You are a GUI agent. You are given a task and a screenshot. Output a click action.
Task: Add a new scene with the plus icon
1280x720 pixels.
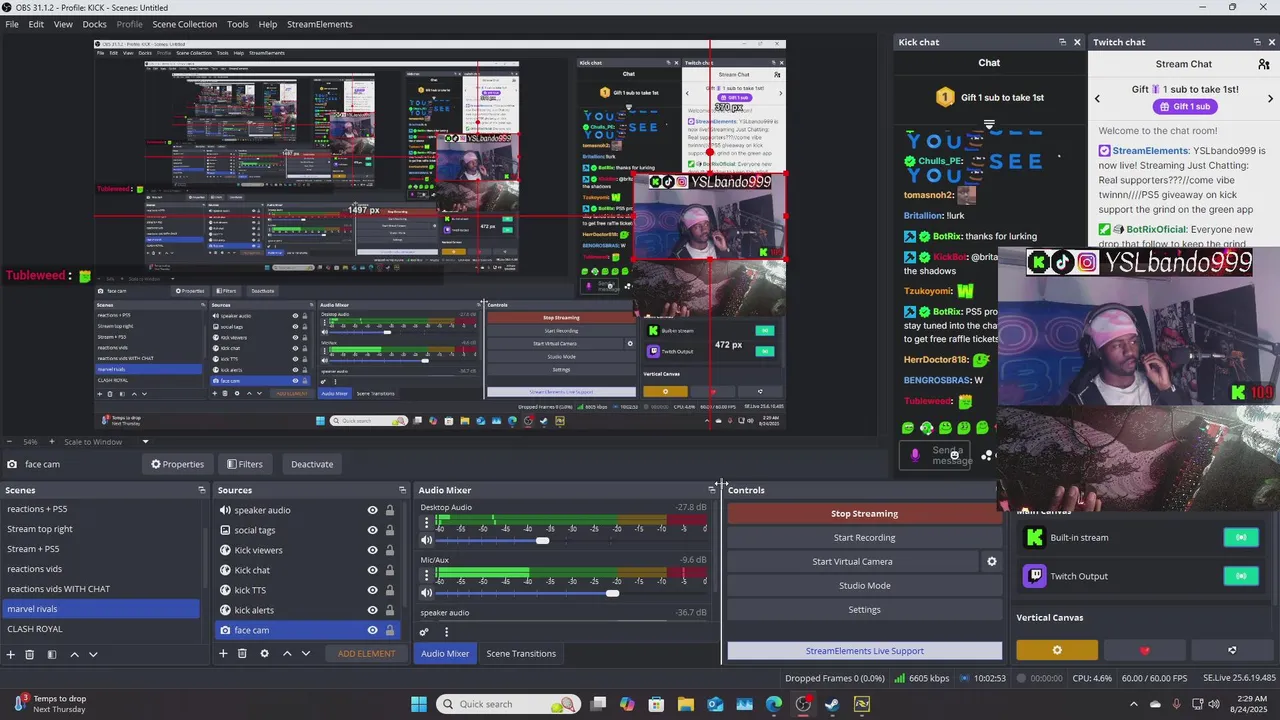(x=11, y=654)
